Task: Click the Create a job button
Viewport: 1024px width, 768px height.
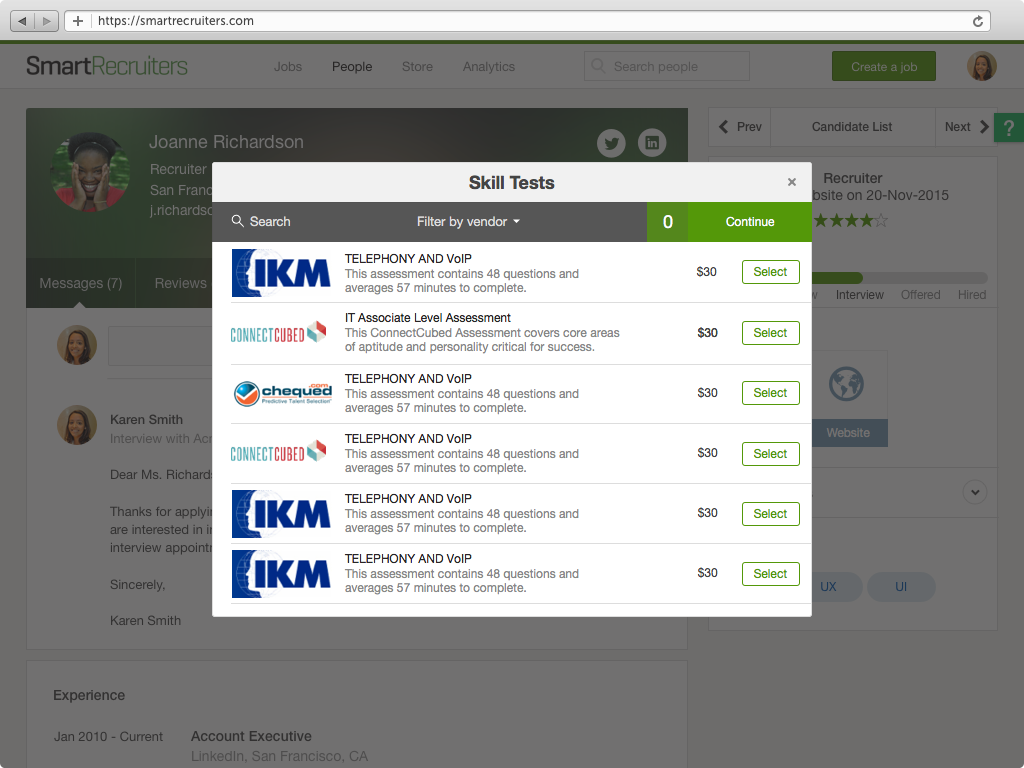Action: pos(884,66)
